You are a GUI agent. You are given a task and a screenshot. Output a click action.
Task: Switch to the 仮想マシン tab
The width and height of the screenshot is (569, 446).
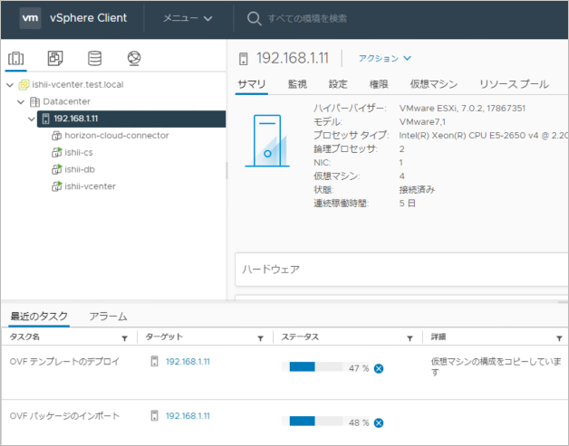coord(434,84)
